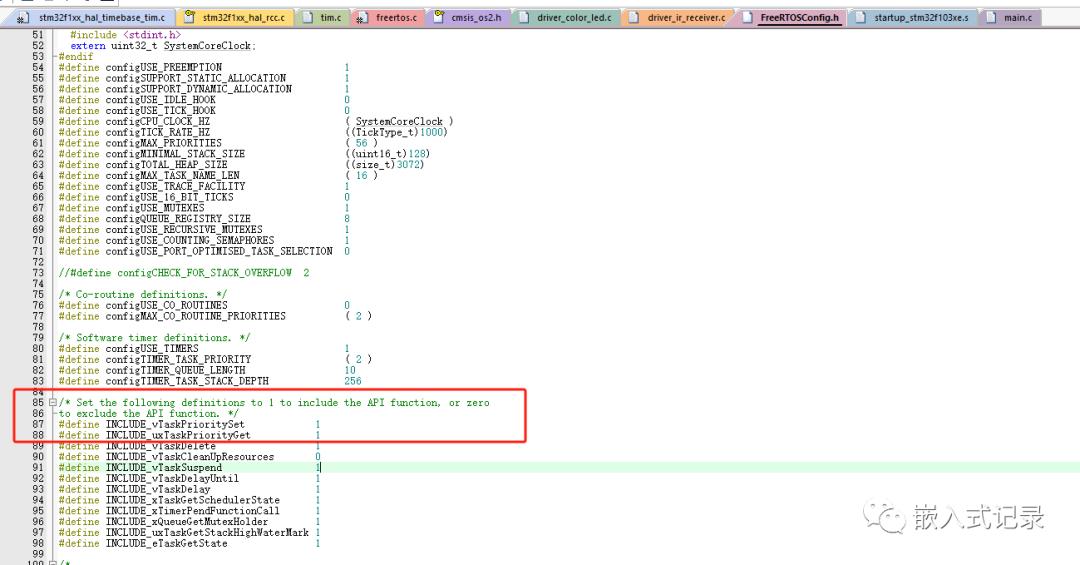Click configTIMER_TASK_PRIORITY macro name
The height and width of the screenshot is (565, 1080).
178,360
